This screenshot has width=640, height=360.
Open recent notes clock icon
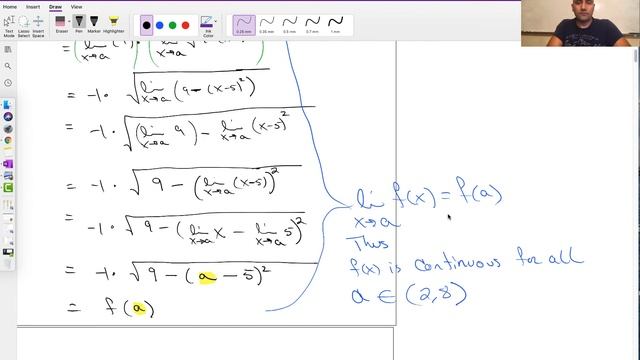coord(8,83)
